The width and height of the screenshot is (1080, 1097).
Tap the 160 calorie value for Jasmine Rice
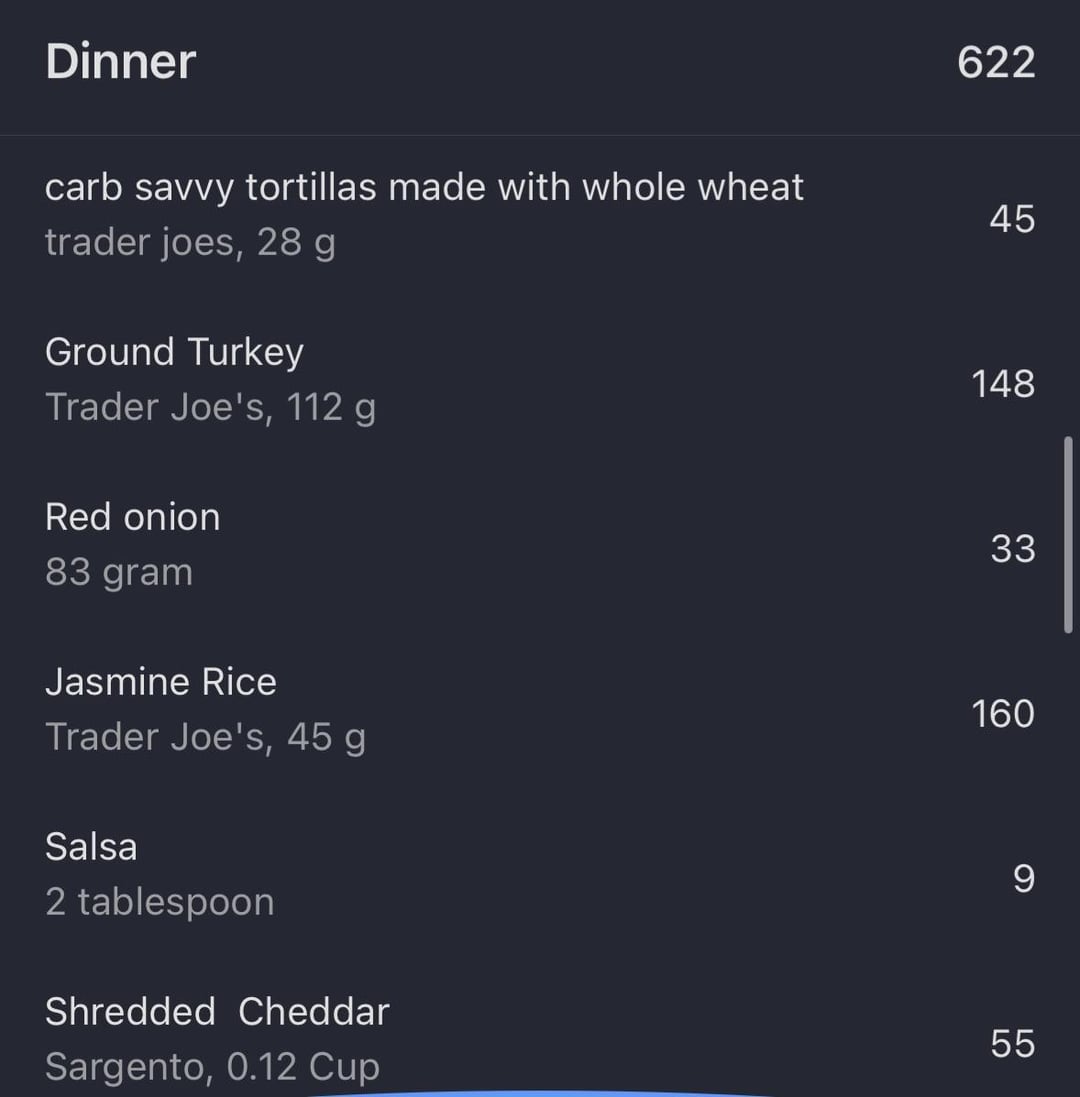tap(1003, 714)
